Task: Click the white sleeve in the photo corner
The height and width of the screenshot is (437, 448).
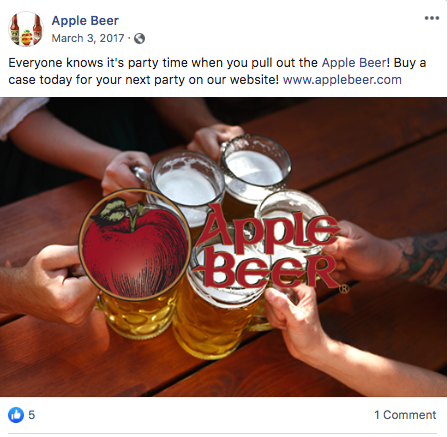Action: pos(20,117)
